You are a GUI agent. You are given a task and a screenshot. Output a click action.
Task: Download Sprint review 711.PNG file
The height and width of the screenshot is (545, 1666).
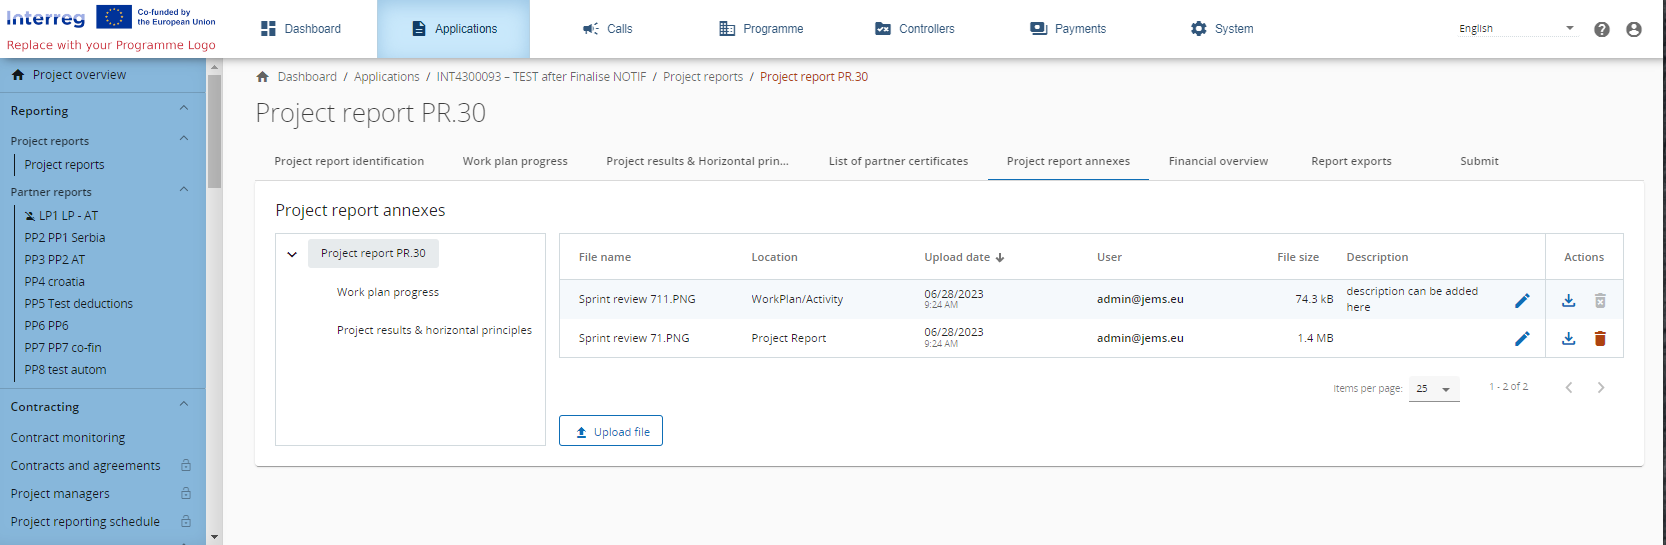1568,300
